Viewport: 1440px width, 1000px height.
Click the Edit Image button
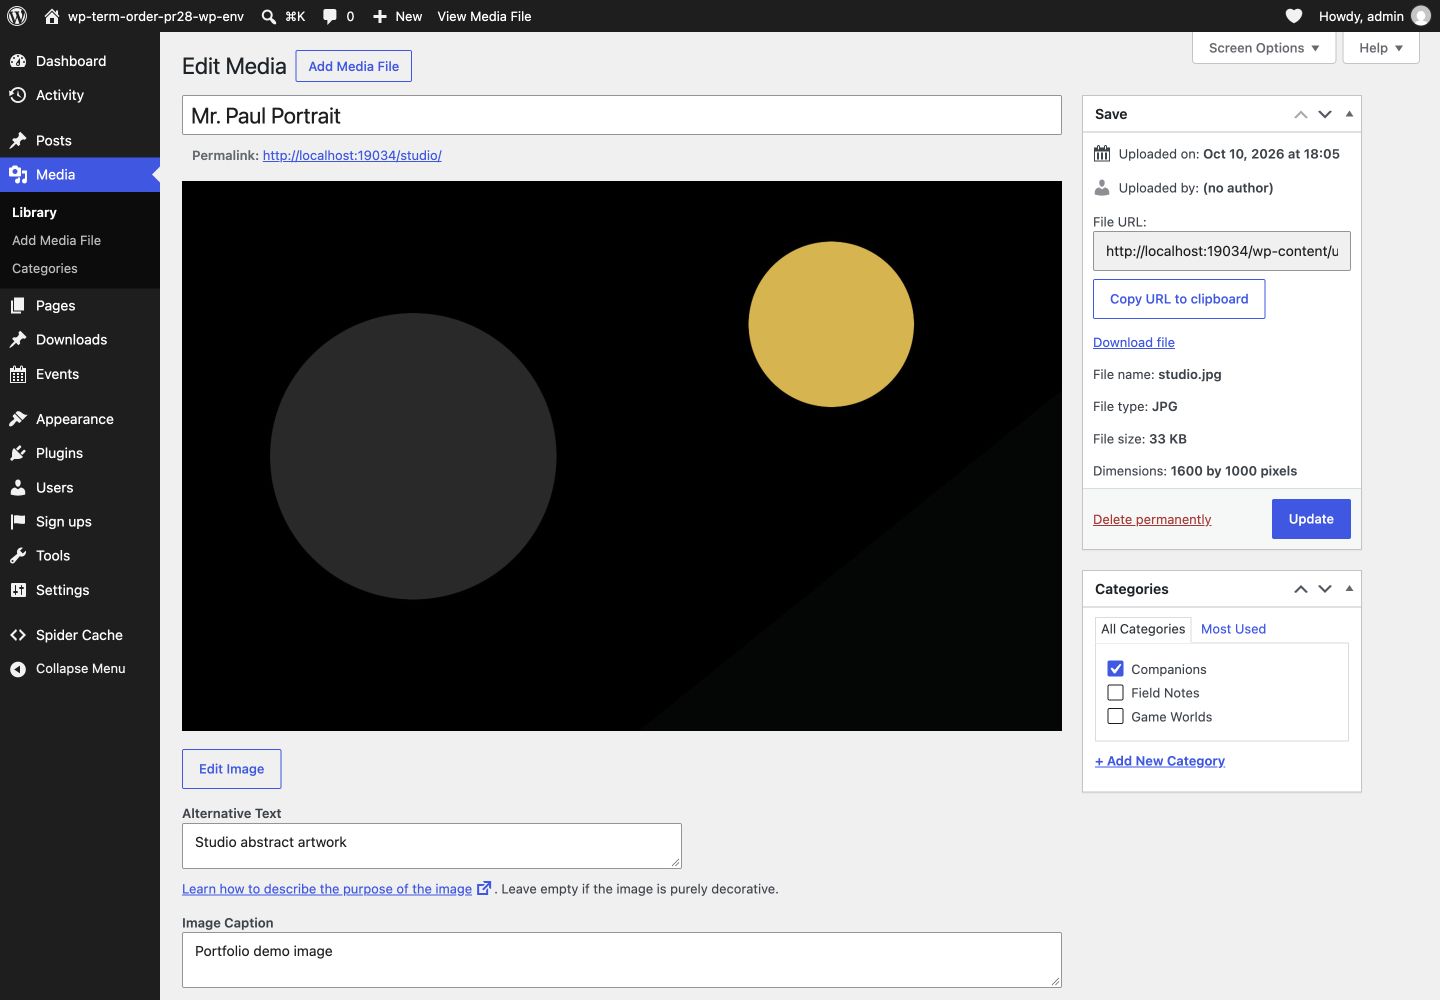[231, 769]
